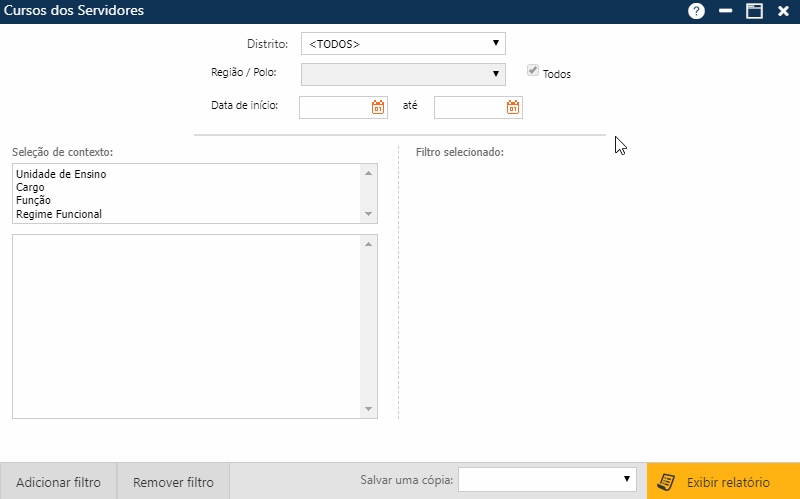Screen dimensions: 800x499
Task: Select Função in context list
Action: [x=33, y=200]
